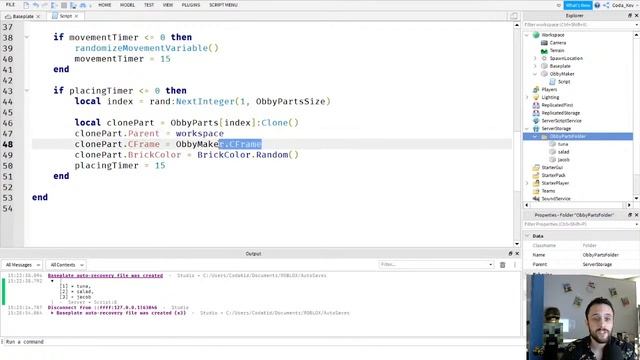Viewport: 640px width, 360px height.
Task: Click the Coda_Kev account name
Action: tap(623, 5)
